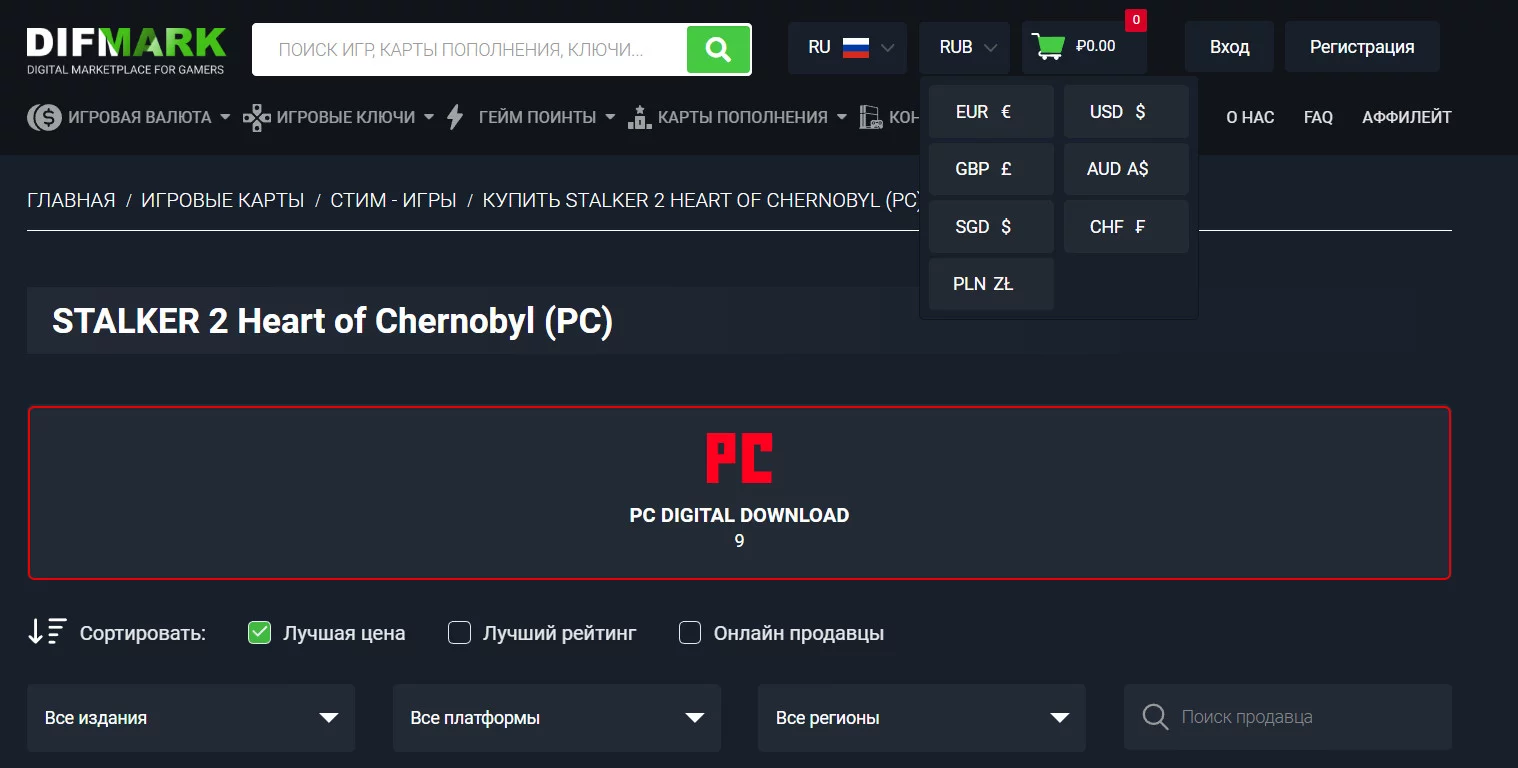Screen dimensions: 1518x768
Task: Click the green search magnifier button
Action: tap(718, 48)
